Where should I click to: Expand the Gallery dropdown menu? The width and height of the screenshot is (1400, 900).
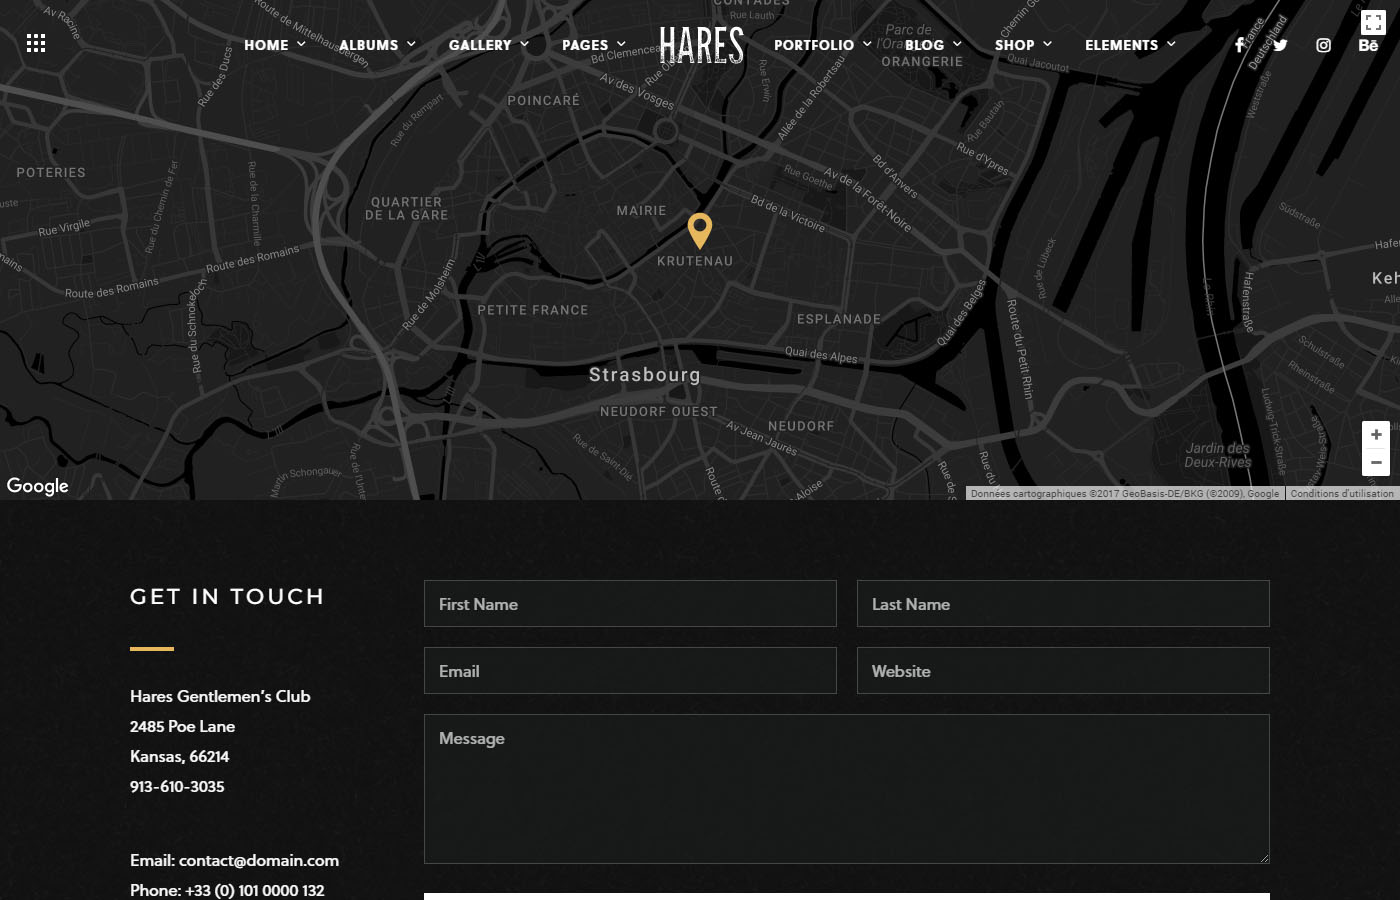(488, 45)
